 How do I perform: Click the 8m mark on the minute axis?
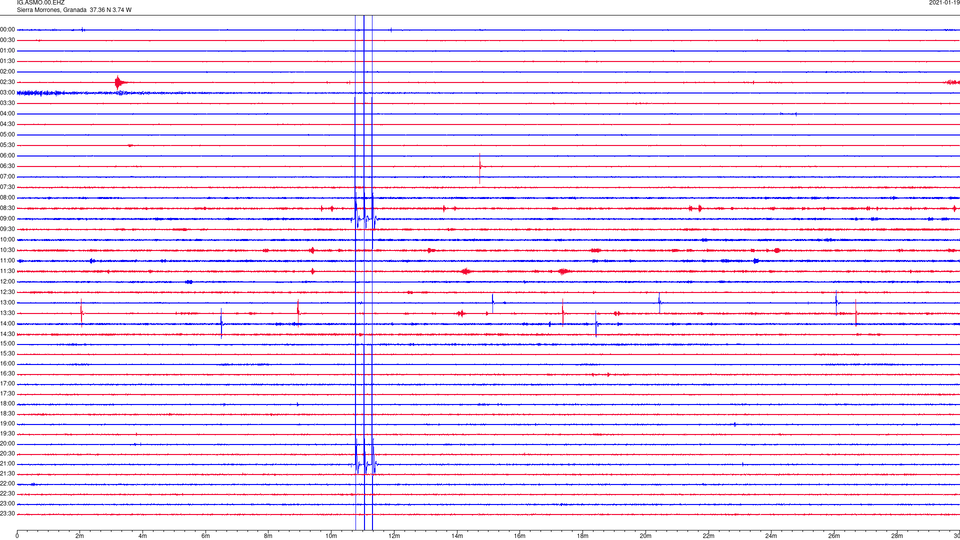pos(268,536)
